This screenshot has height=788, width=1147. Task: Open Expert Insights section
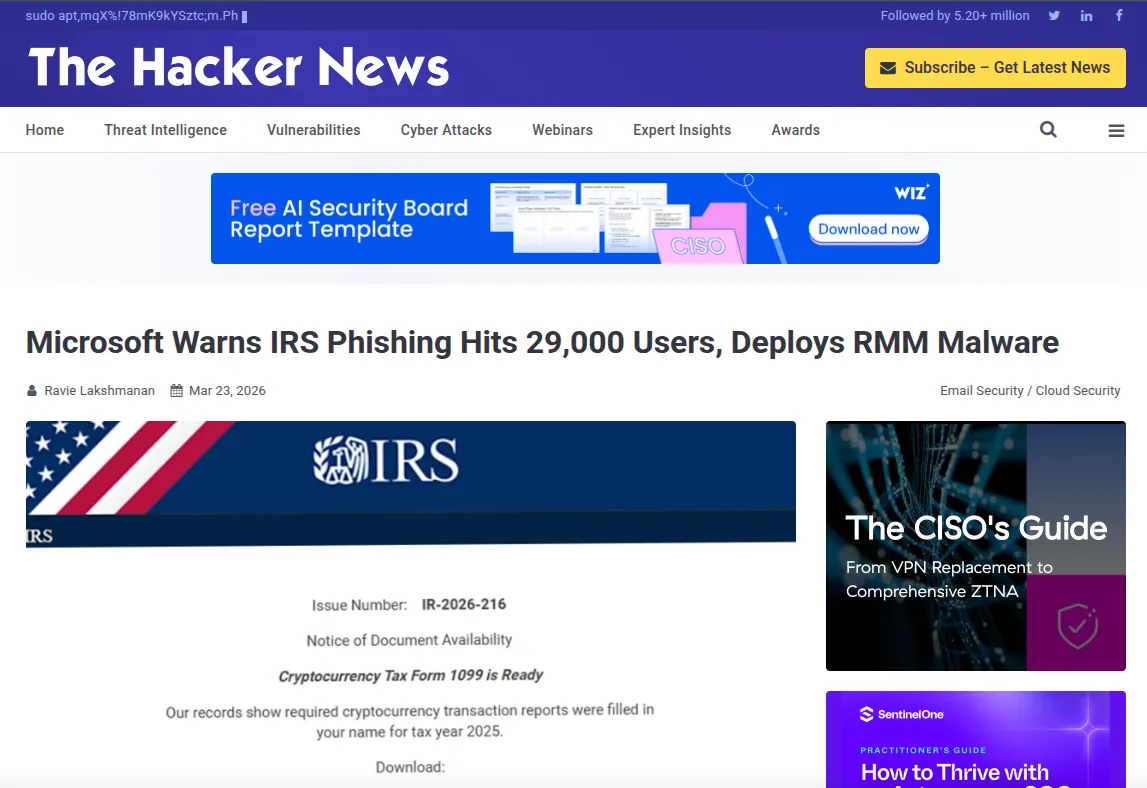pyautogui.click(x=682, y=130)
